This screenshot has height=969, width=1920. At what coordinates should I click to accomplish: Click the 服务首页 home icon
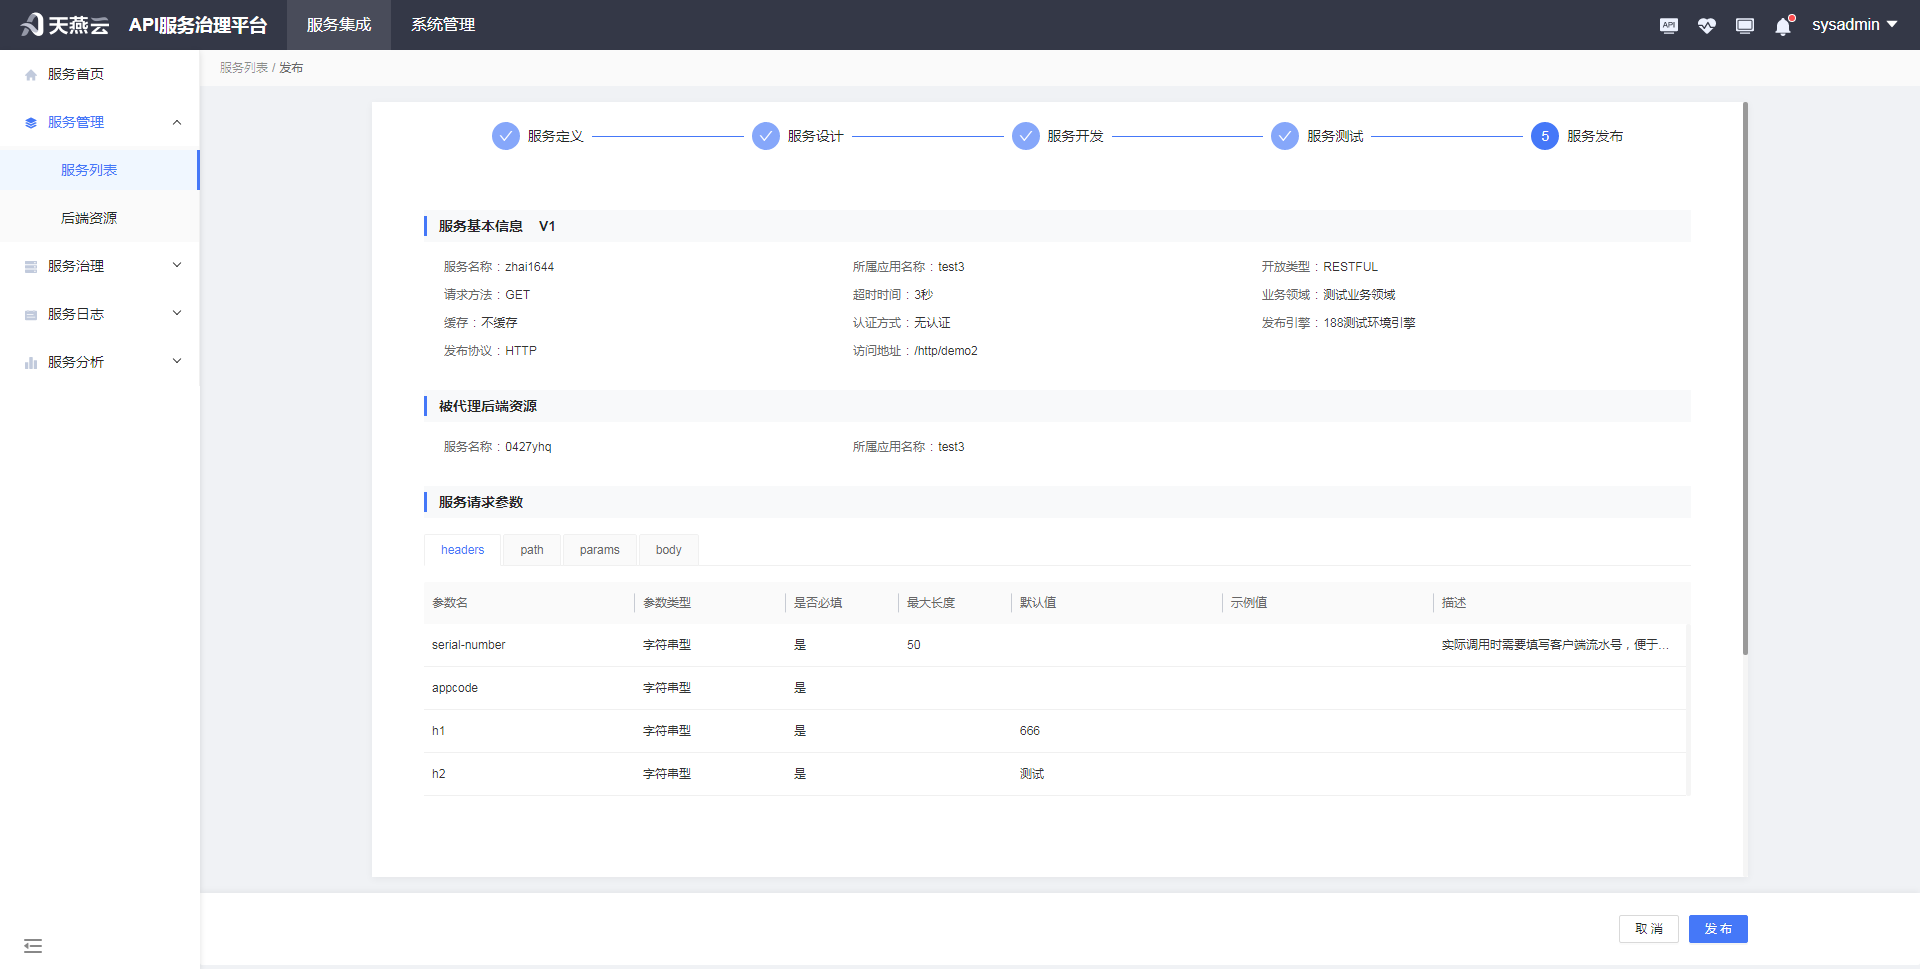pyautogui.click(x=31, y=75)
